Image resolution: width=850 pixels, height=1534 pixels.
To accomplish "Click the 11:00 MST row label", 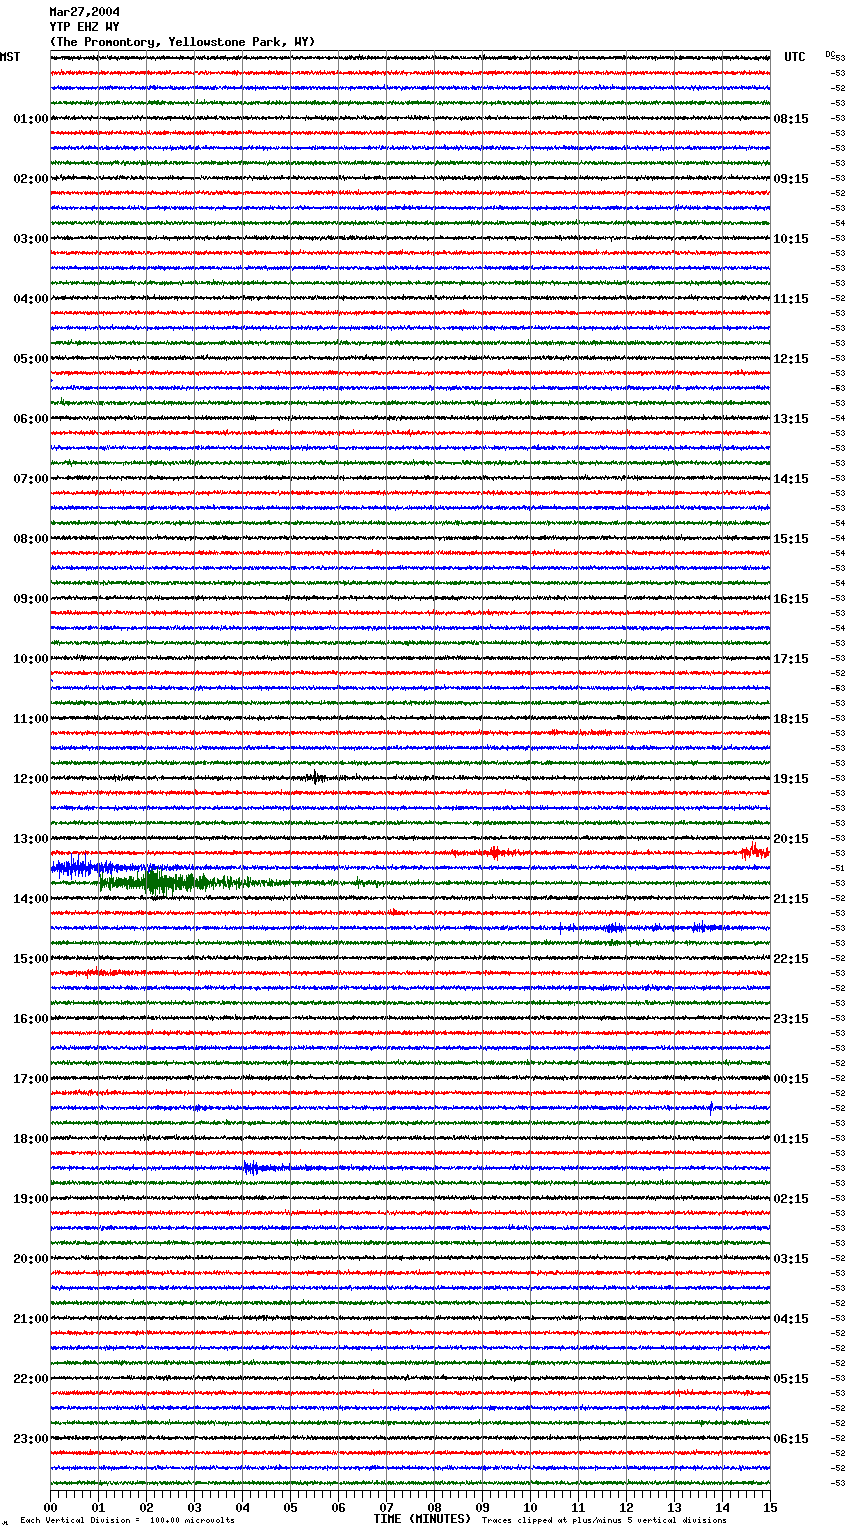I will pos(30,719).
